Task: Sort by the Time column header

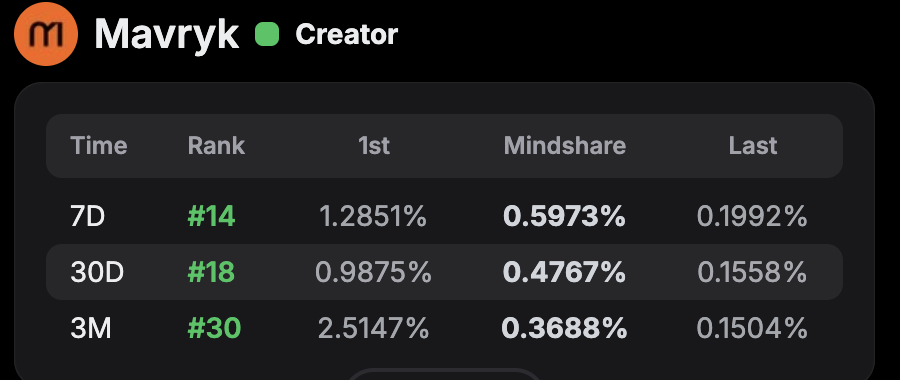Action: [x=99, y=146]
